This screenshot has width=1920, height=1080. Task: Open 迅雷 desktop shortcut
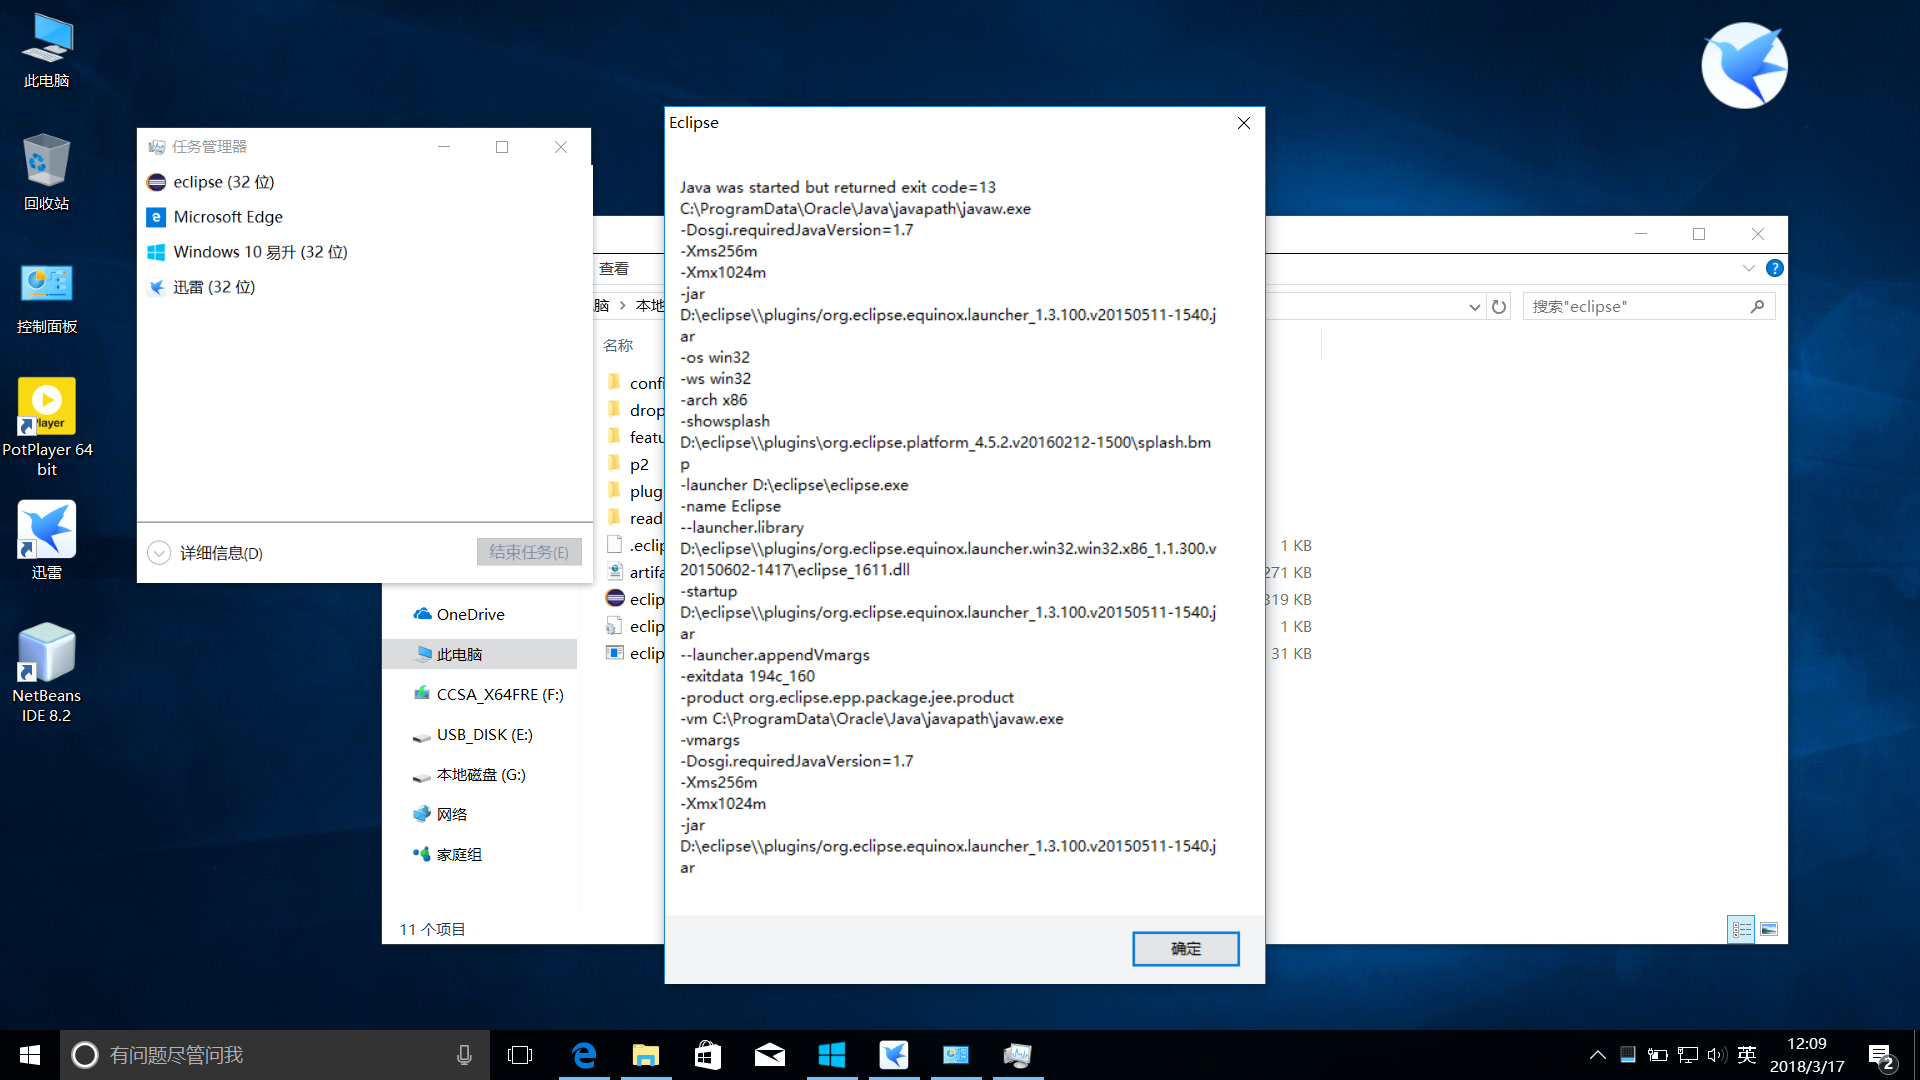click(x=47, y=540)
